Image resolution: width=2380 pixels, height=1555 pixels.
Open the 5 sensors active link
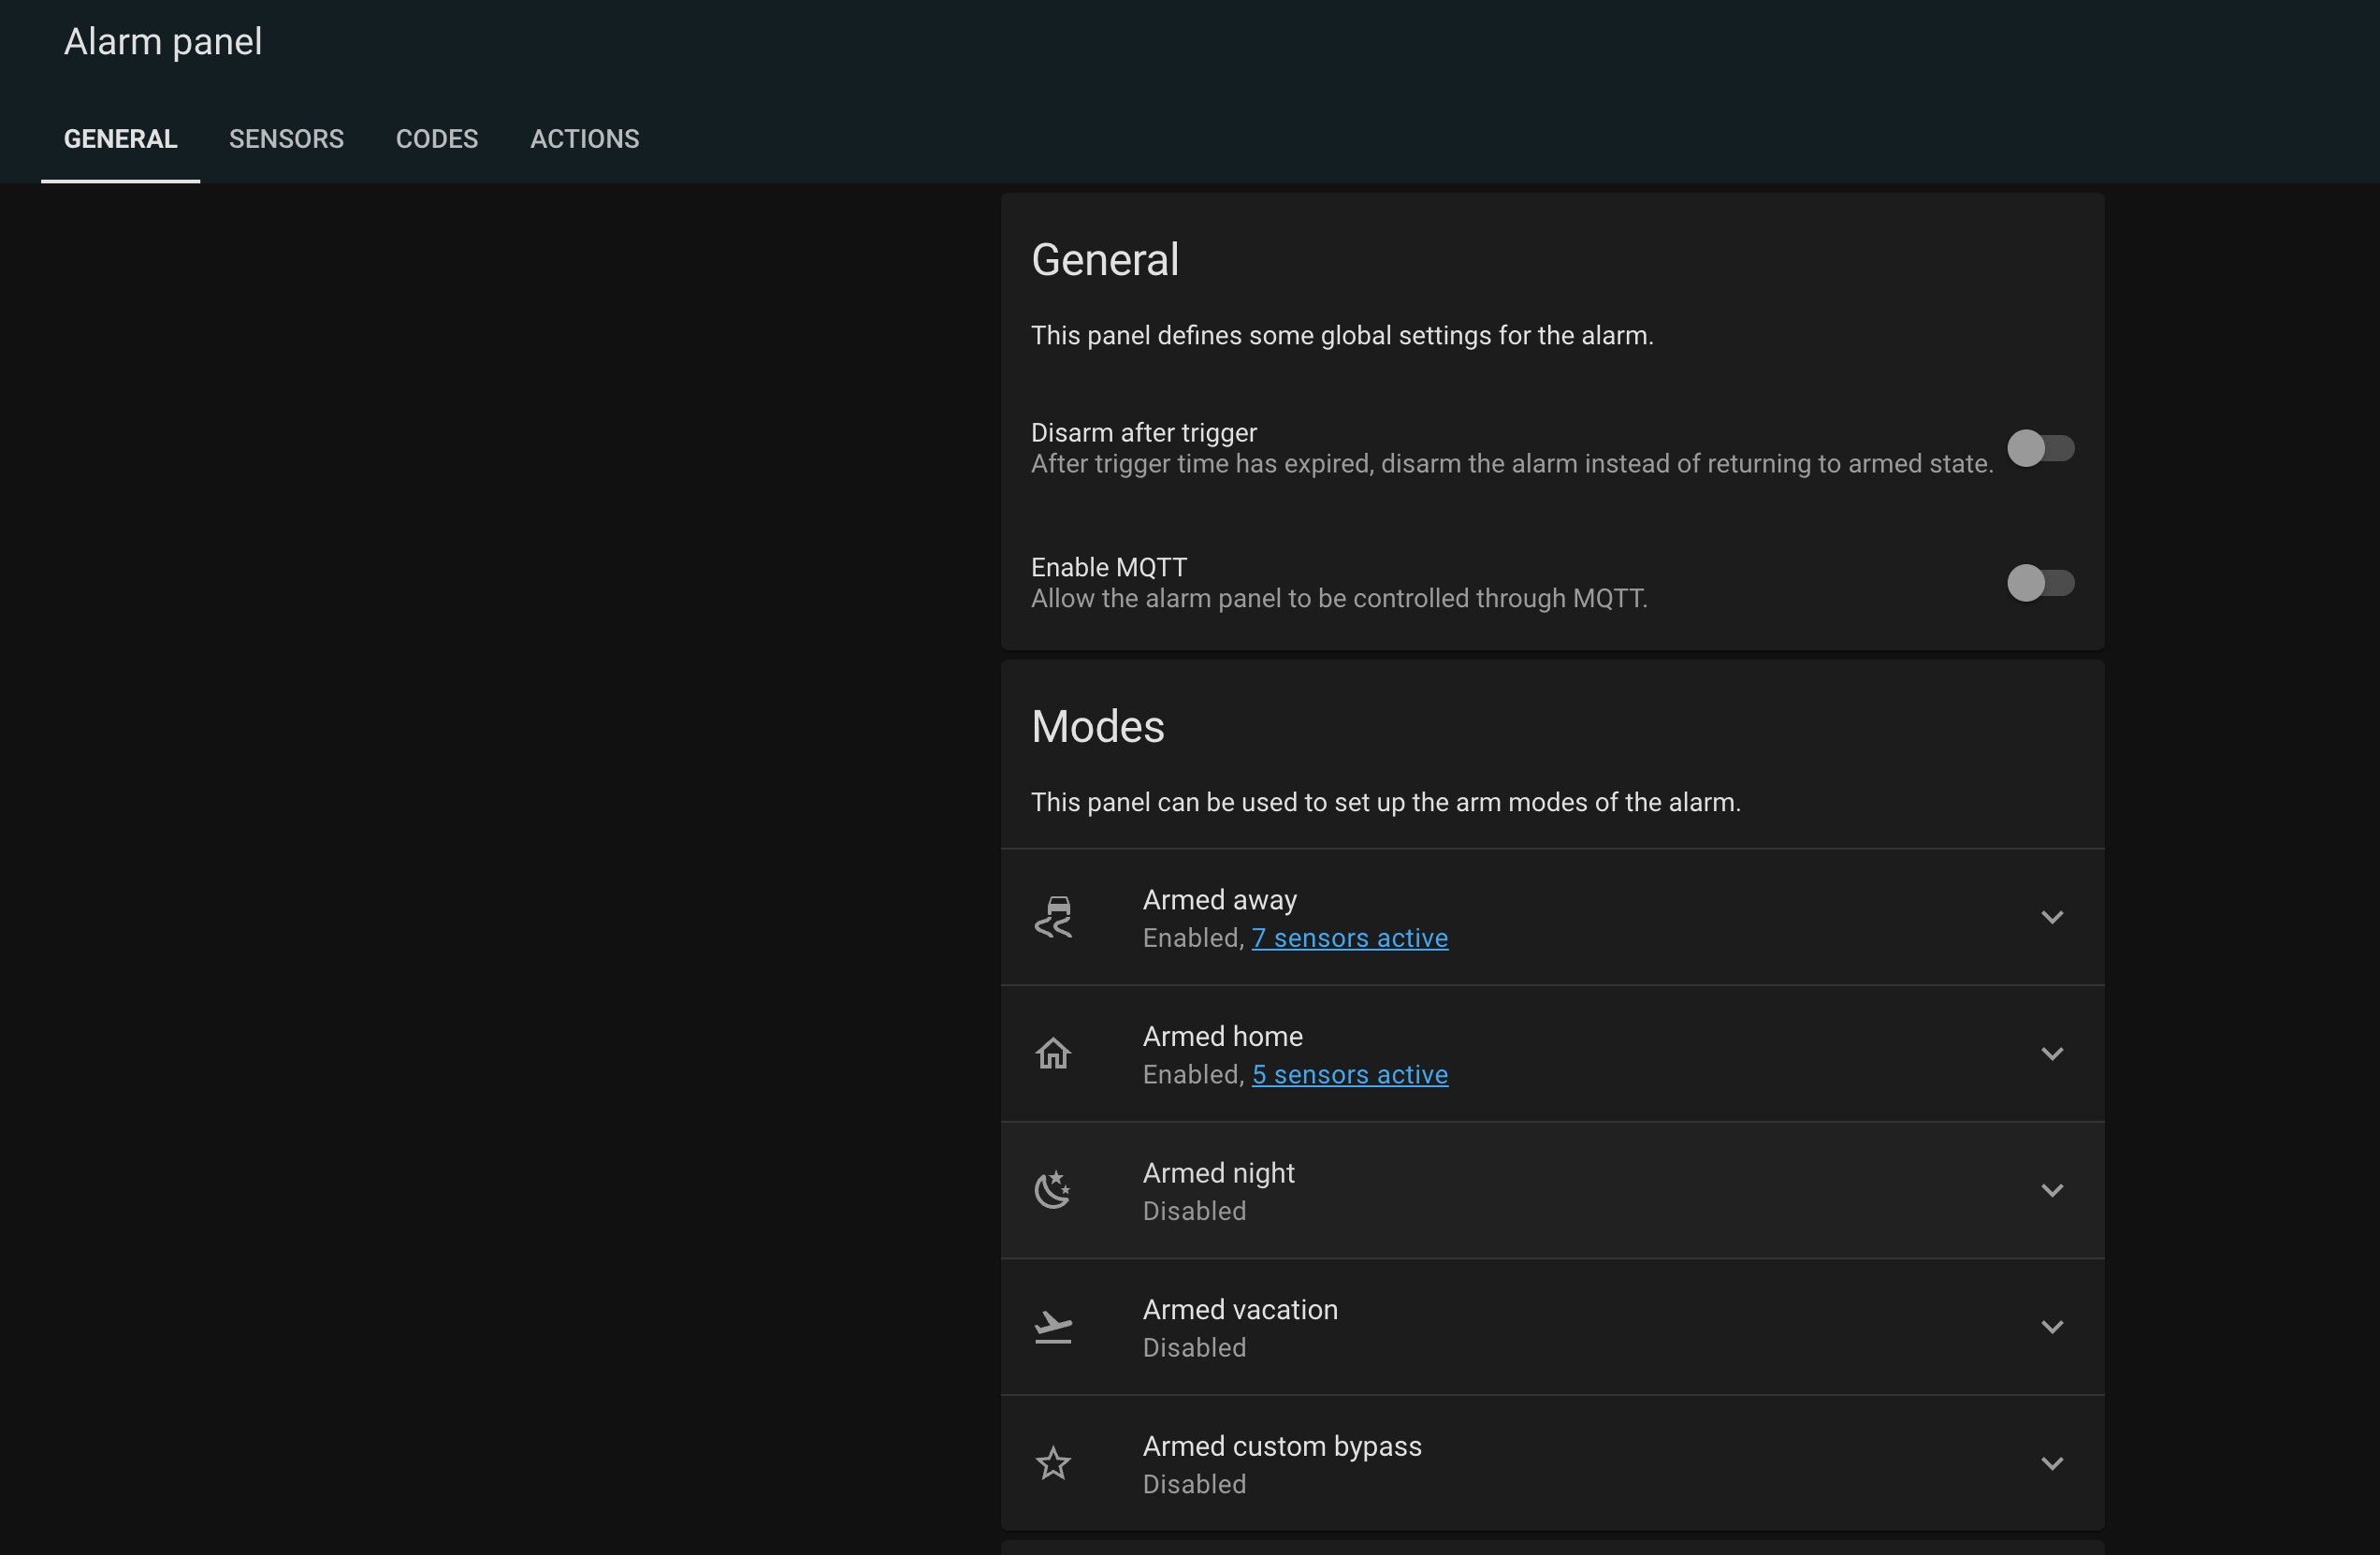(x=1349, y=1075)
